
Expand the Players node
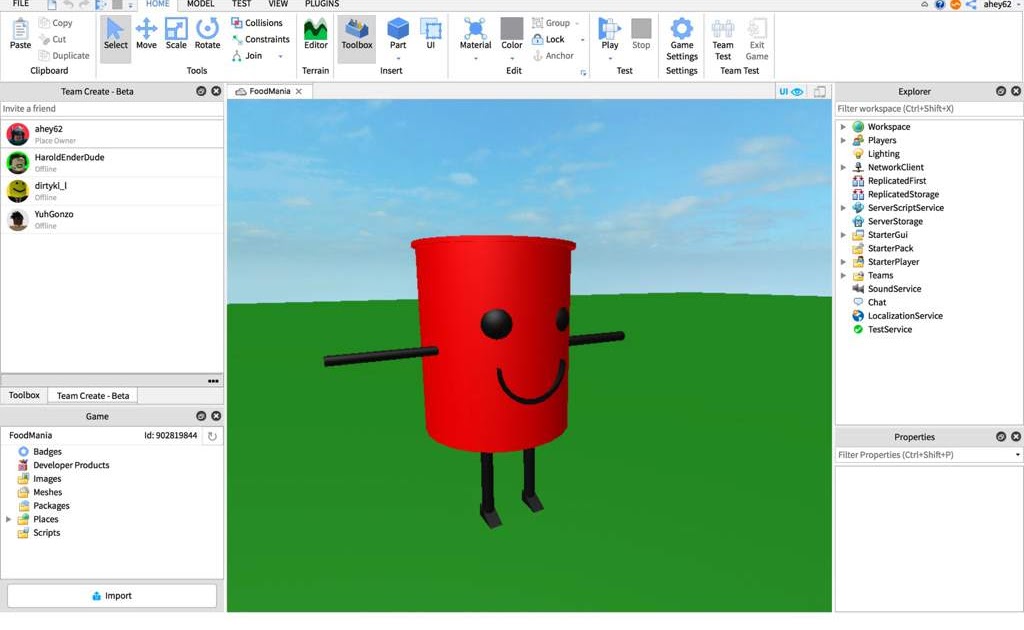(x=843, y=140)
